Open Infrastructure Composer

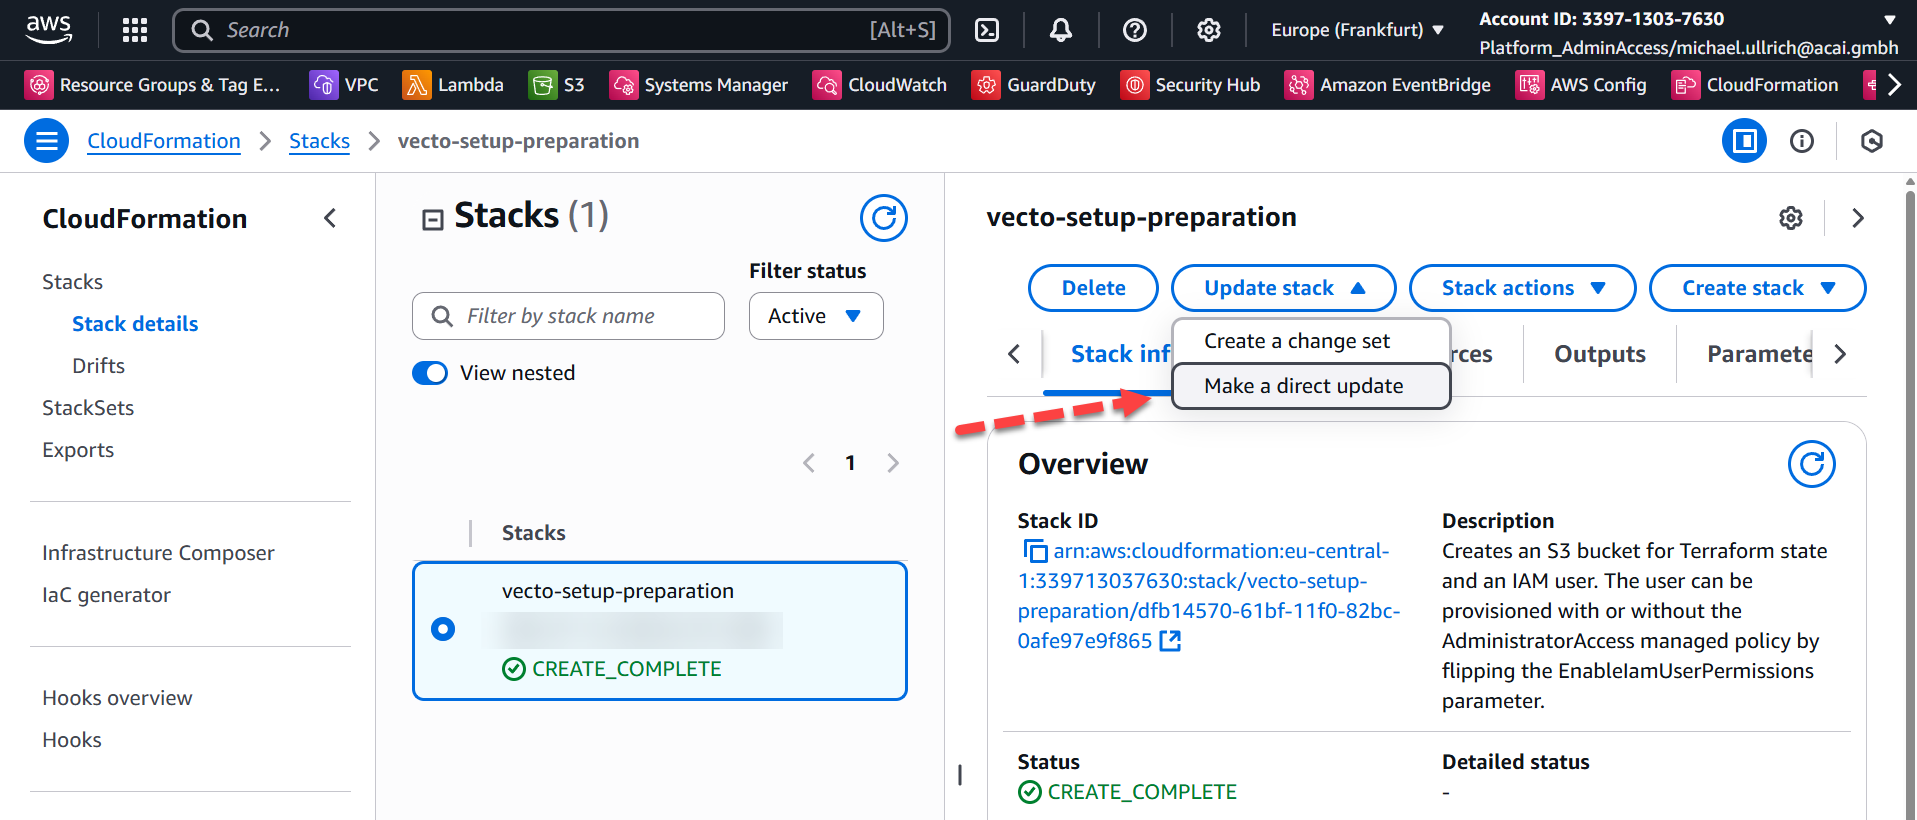[158, 553]
